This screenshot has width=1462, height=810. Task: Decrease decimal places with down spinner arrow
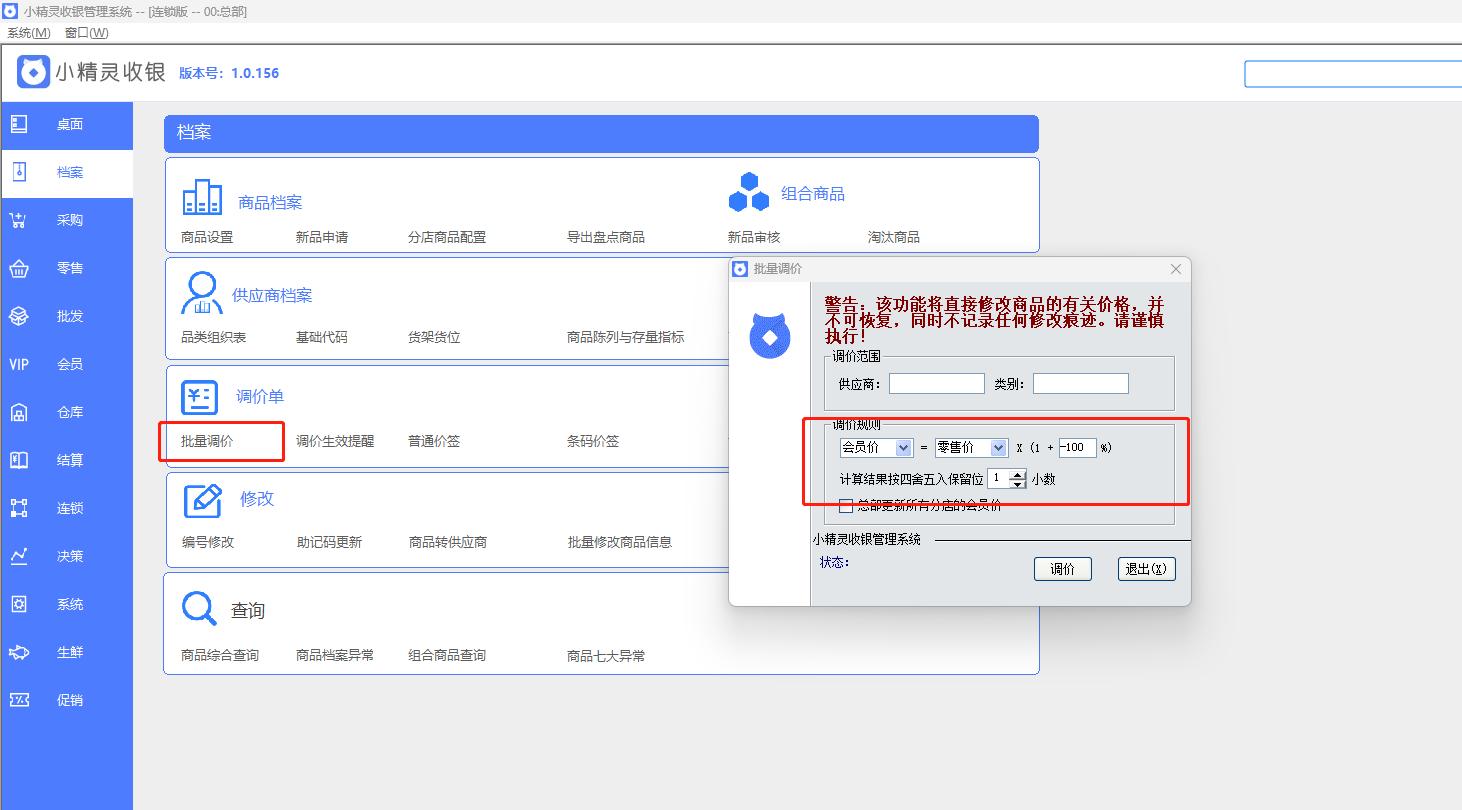pyautogui.click(x=1018, y=483)
